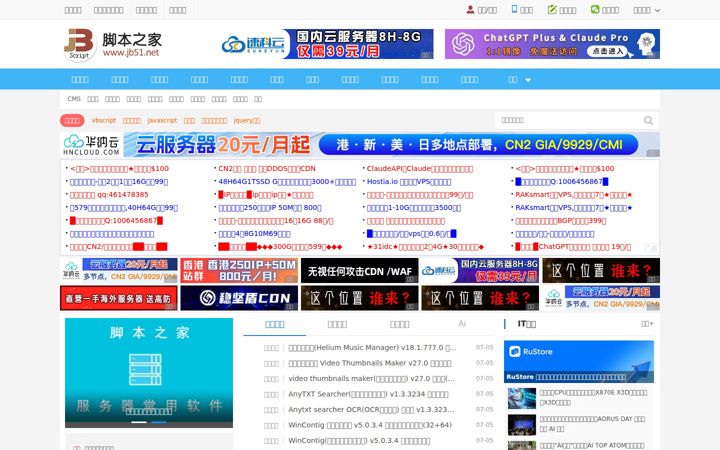Open the qq:461478385 ad link
The height and width of the screenshot is (450, 720).
[x=109, y=195]
